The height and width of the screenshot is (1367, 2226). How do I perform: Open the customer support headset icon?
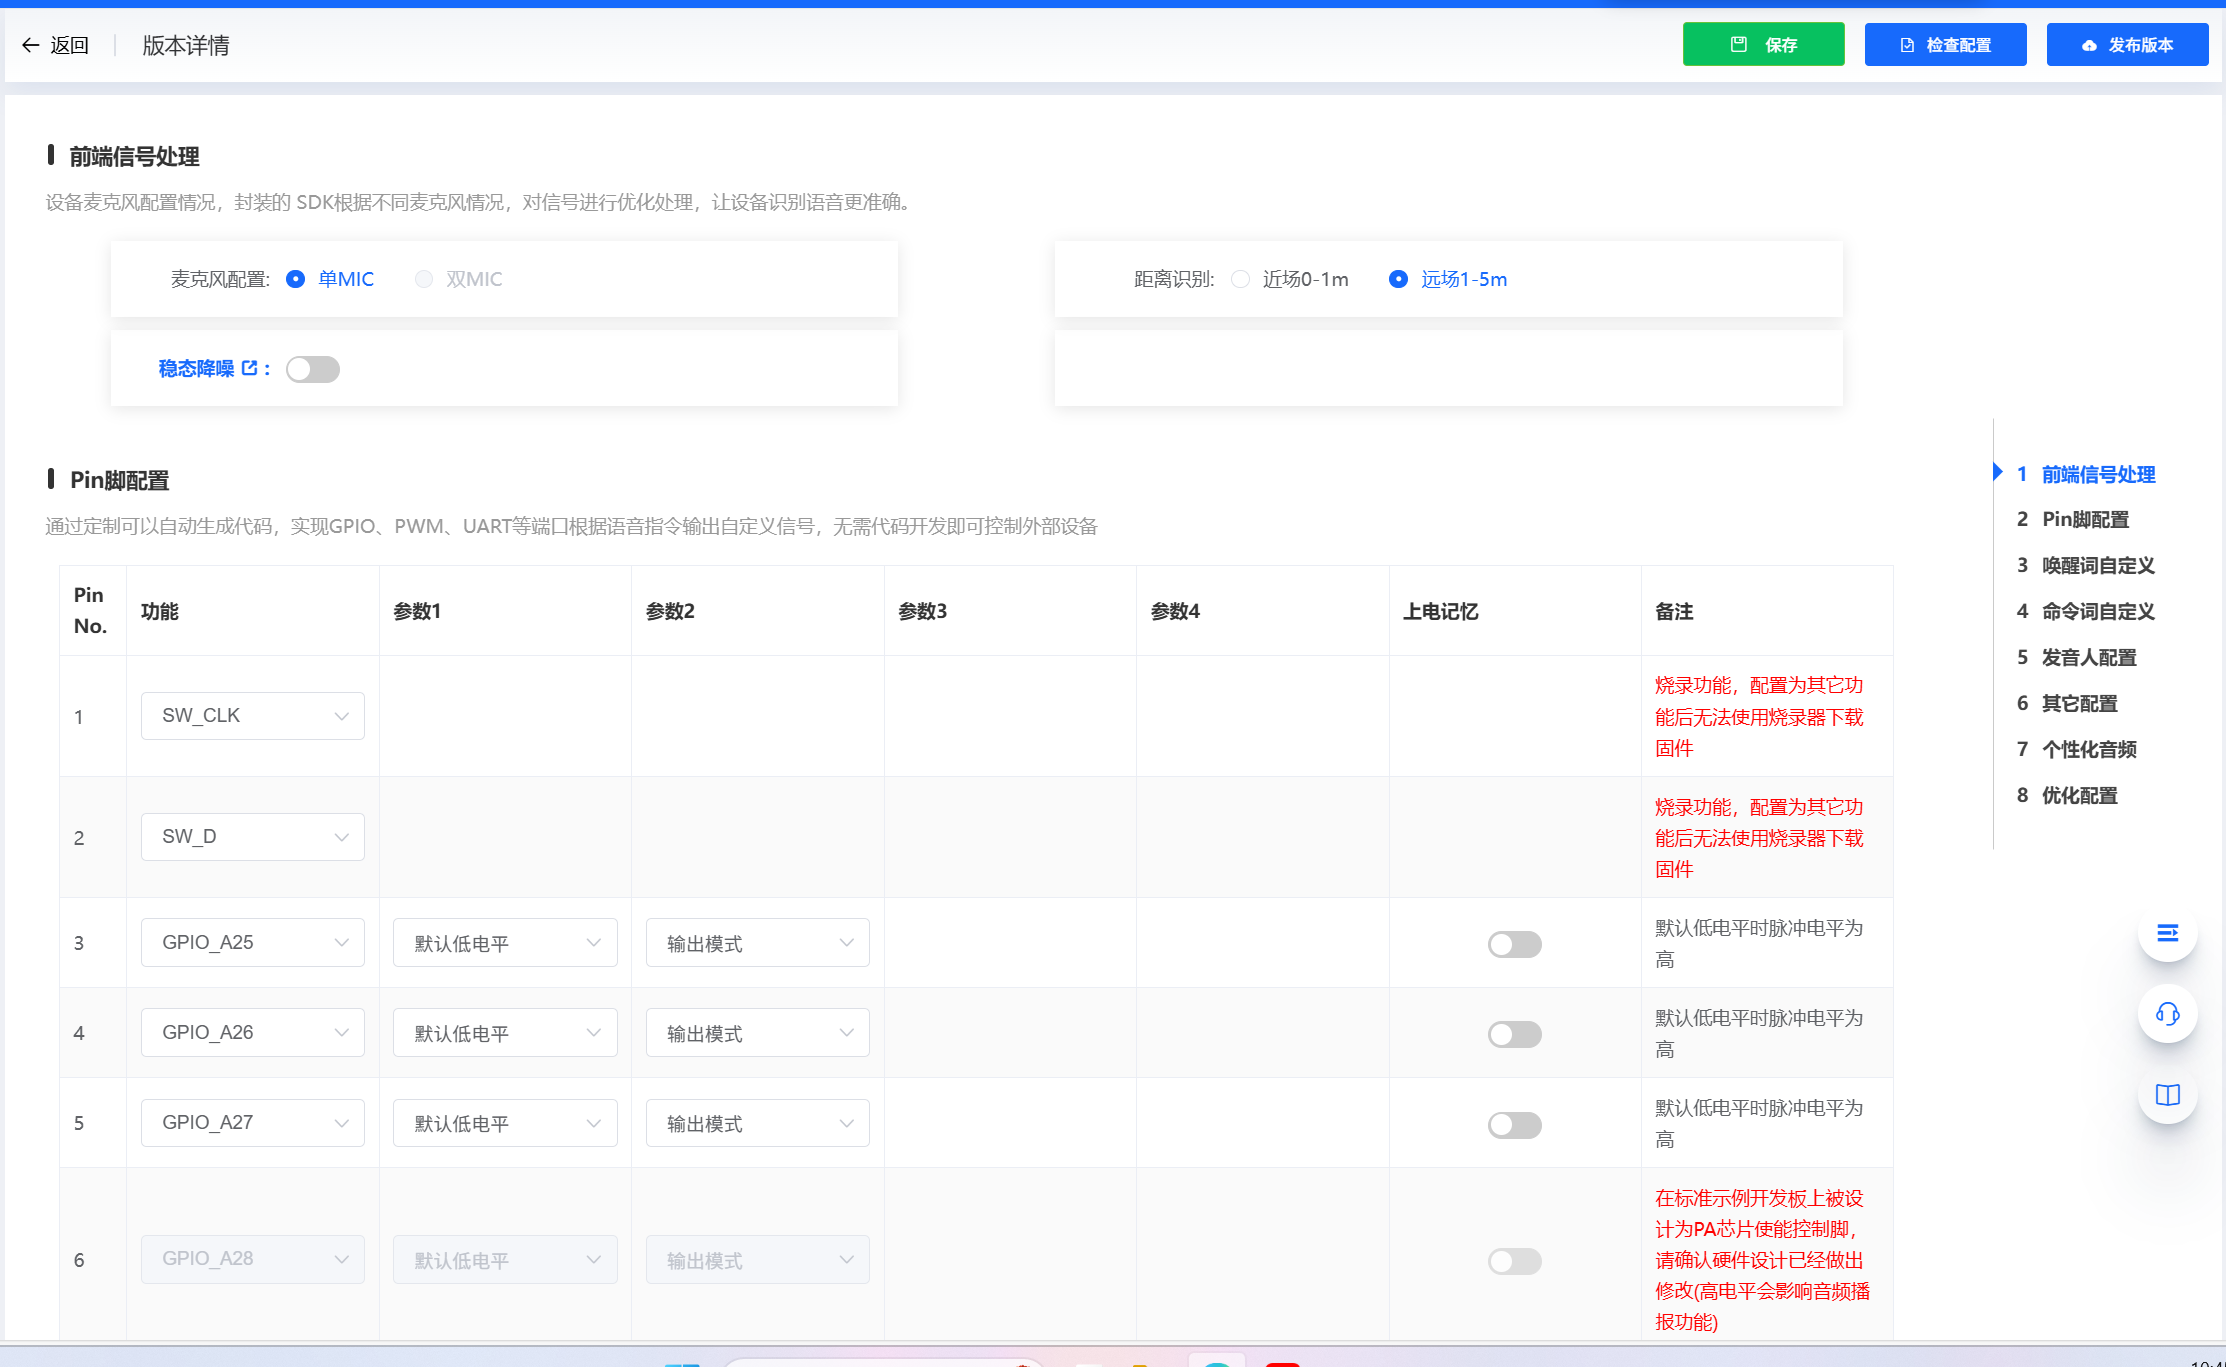point(2167,1014)
